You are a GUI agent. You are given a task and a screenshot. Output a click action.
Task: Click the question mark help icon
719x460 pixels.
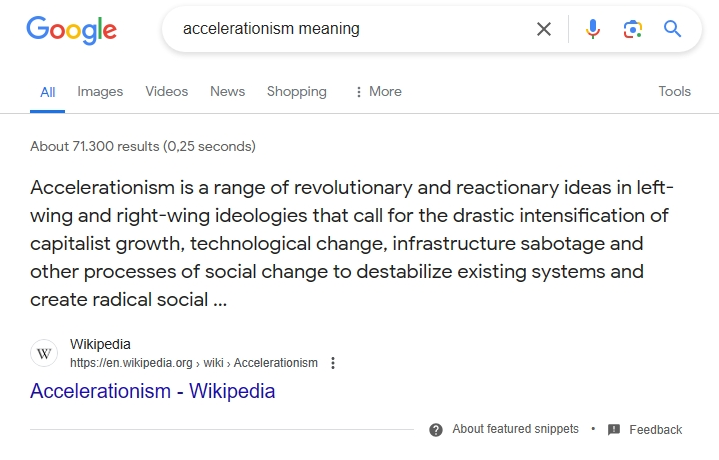[436, 429]
